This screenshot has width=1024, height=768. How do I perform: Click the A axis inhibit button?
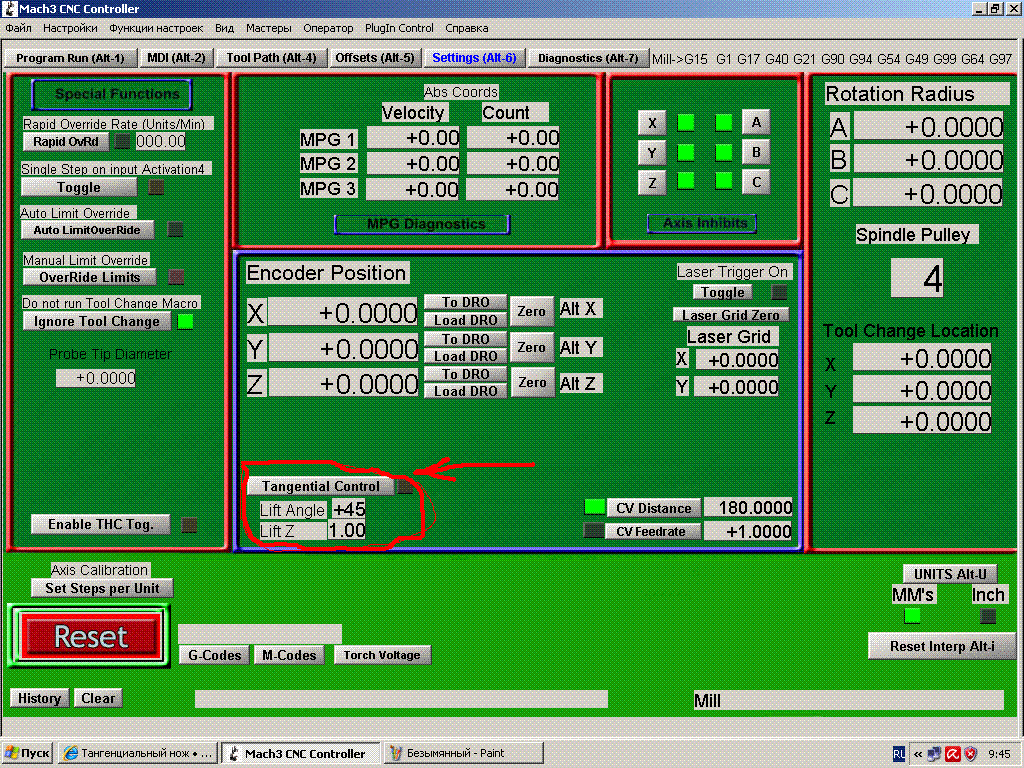pos(756,122)
